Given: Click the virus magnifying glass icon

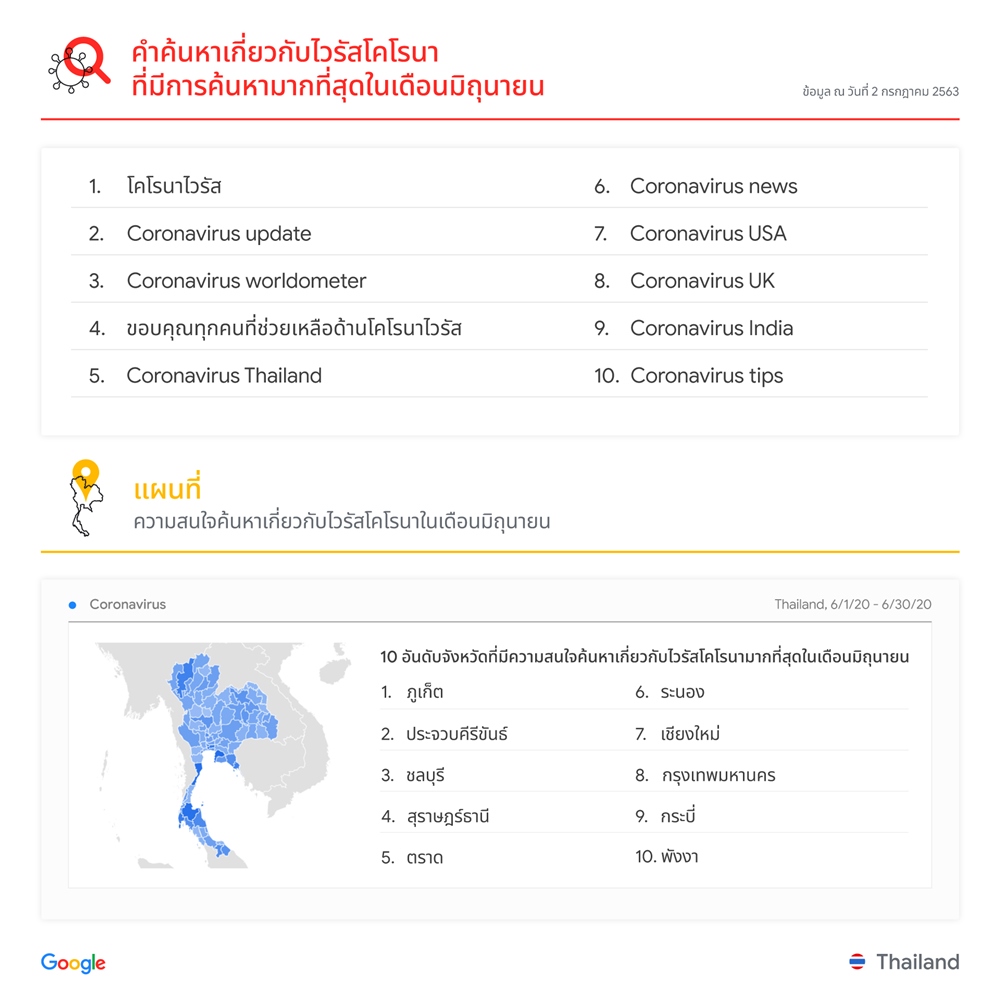Looking at the screenshot, I should [x=80, y=65].
